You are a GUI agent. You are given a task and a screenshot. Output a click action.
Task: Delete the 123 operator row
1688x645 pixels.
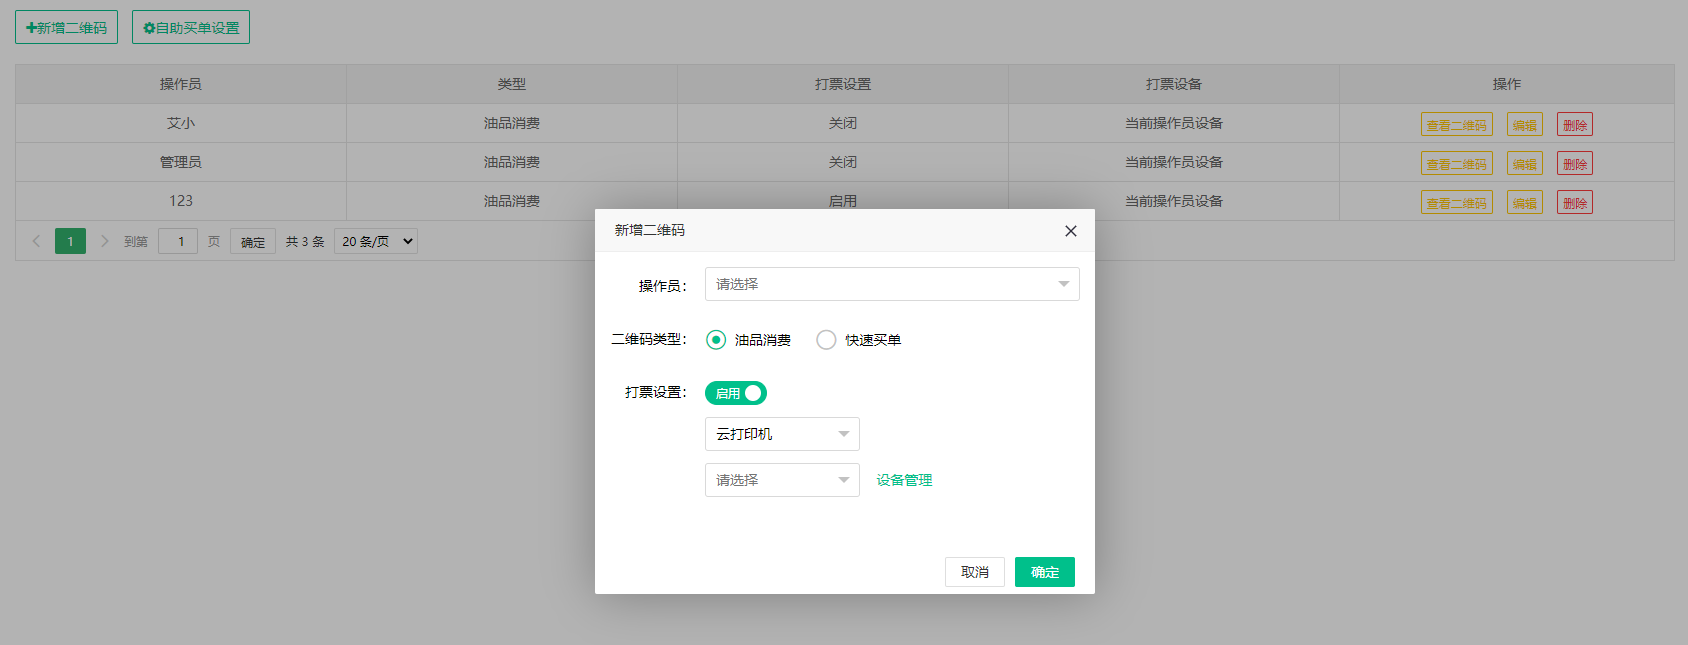[x=1574, y=203]
